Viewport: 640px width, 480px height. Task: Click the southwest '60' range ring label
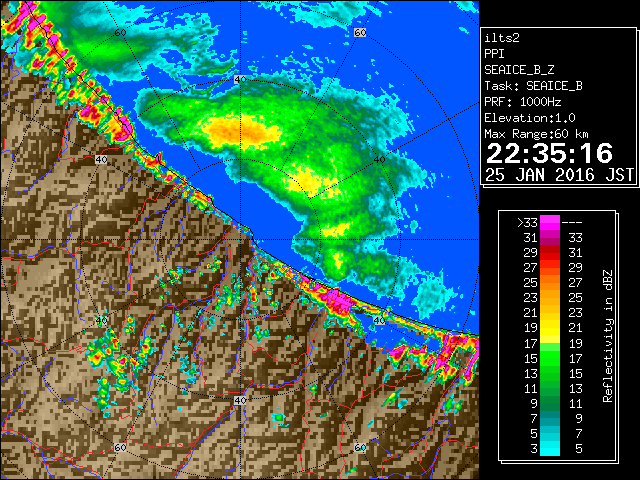click(120, 448)
